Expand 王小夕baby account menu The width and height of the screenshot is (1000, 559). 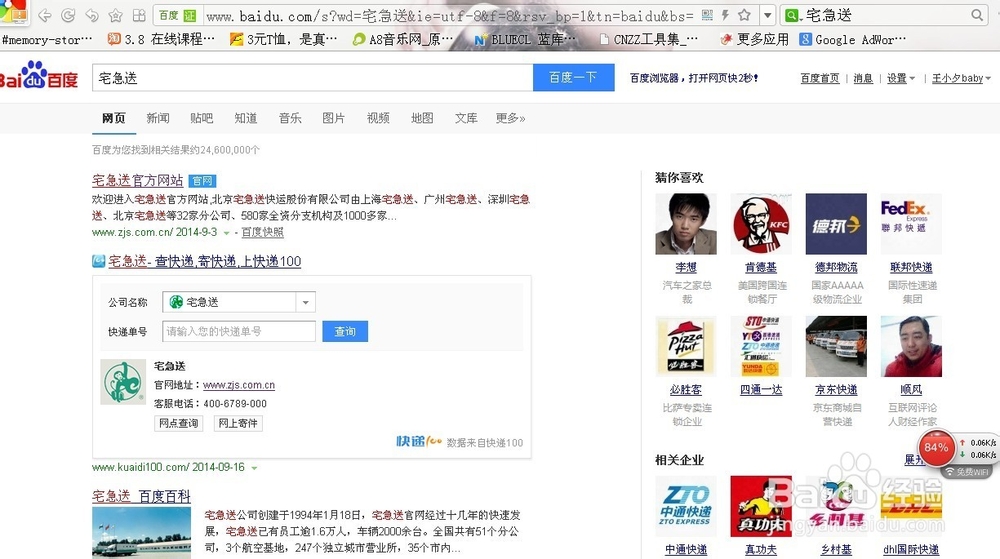tap(961, 78)
